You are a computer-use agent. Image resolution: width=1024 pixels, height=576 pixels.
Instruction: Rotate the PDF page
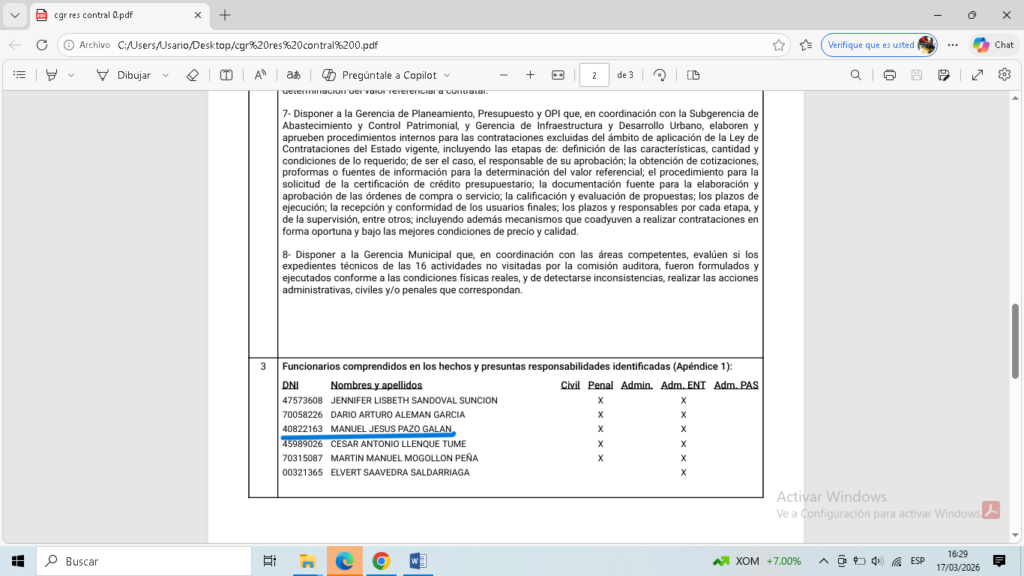pyautogui.click(x=660, y=75)
